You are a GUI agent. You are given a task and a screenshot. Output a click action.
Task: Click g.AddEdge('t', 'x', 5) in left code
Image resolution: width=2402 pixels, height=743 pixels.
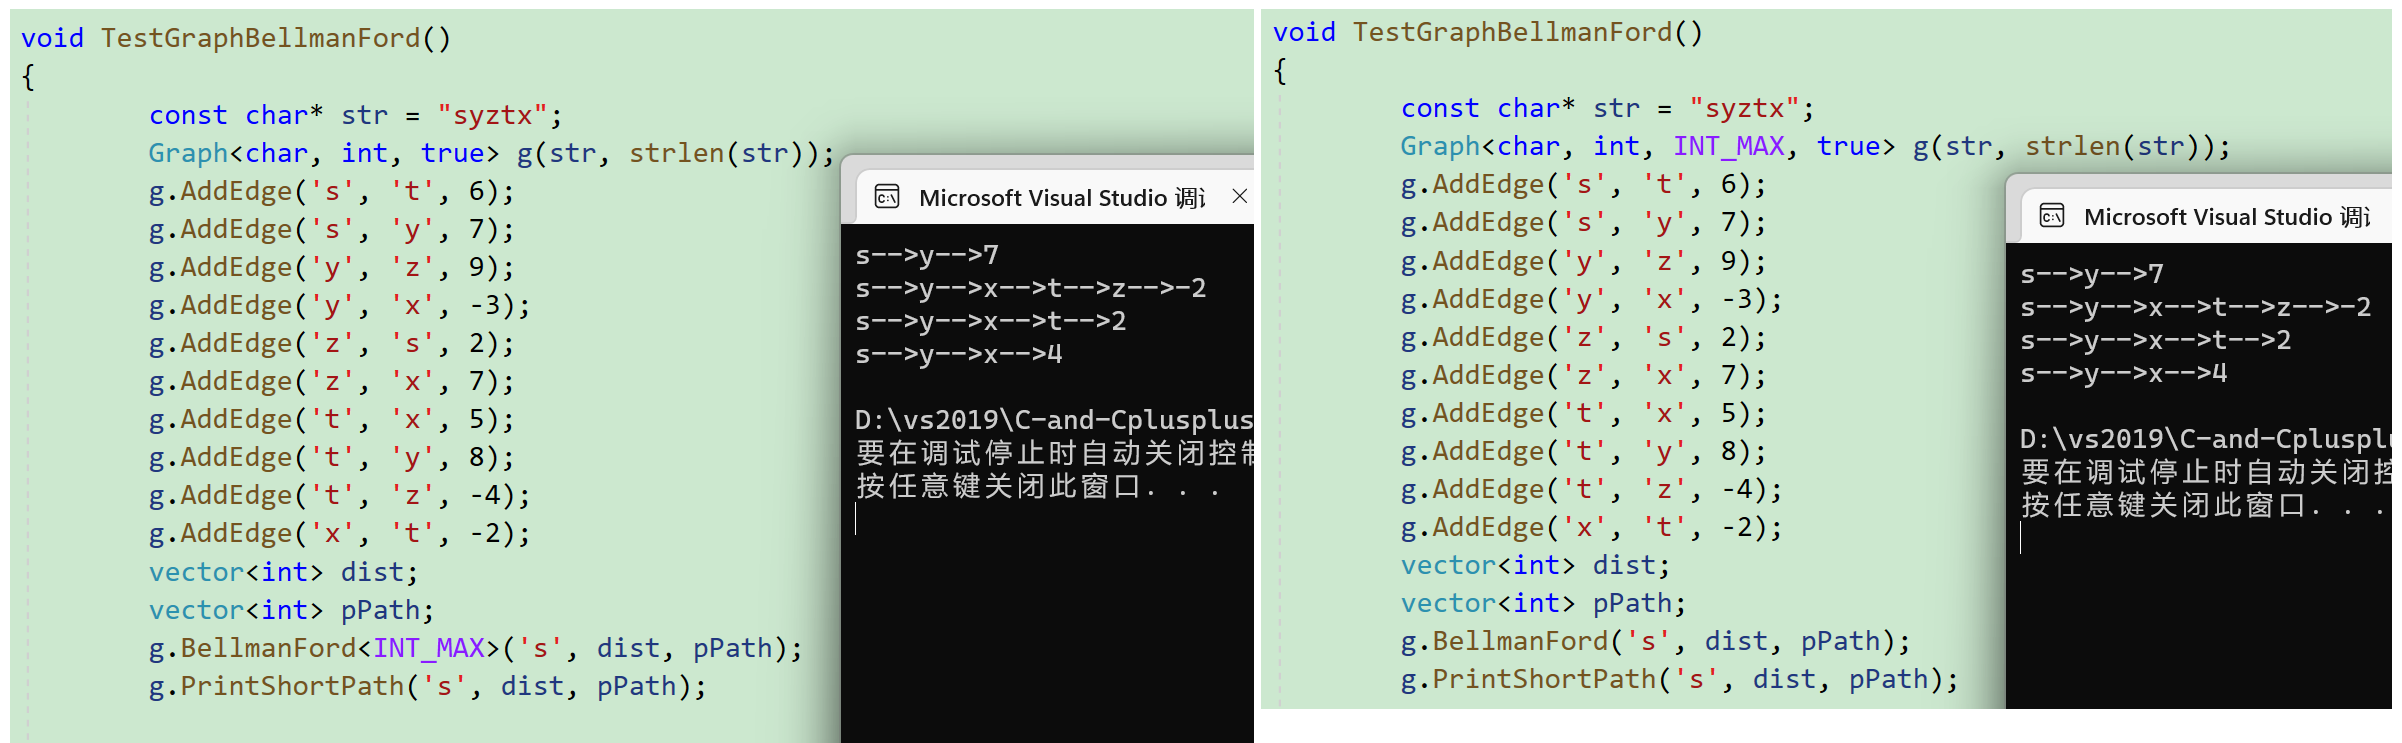click(332, 419)
